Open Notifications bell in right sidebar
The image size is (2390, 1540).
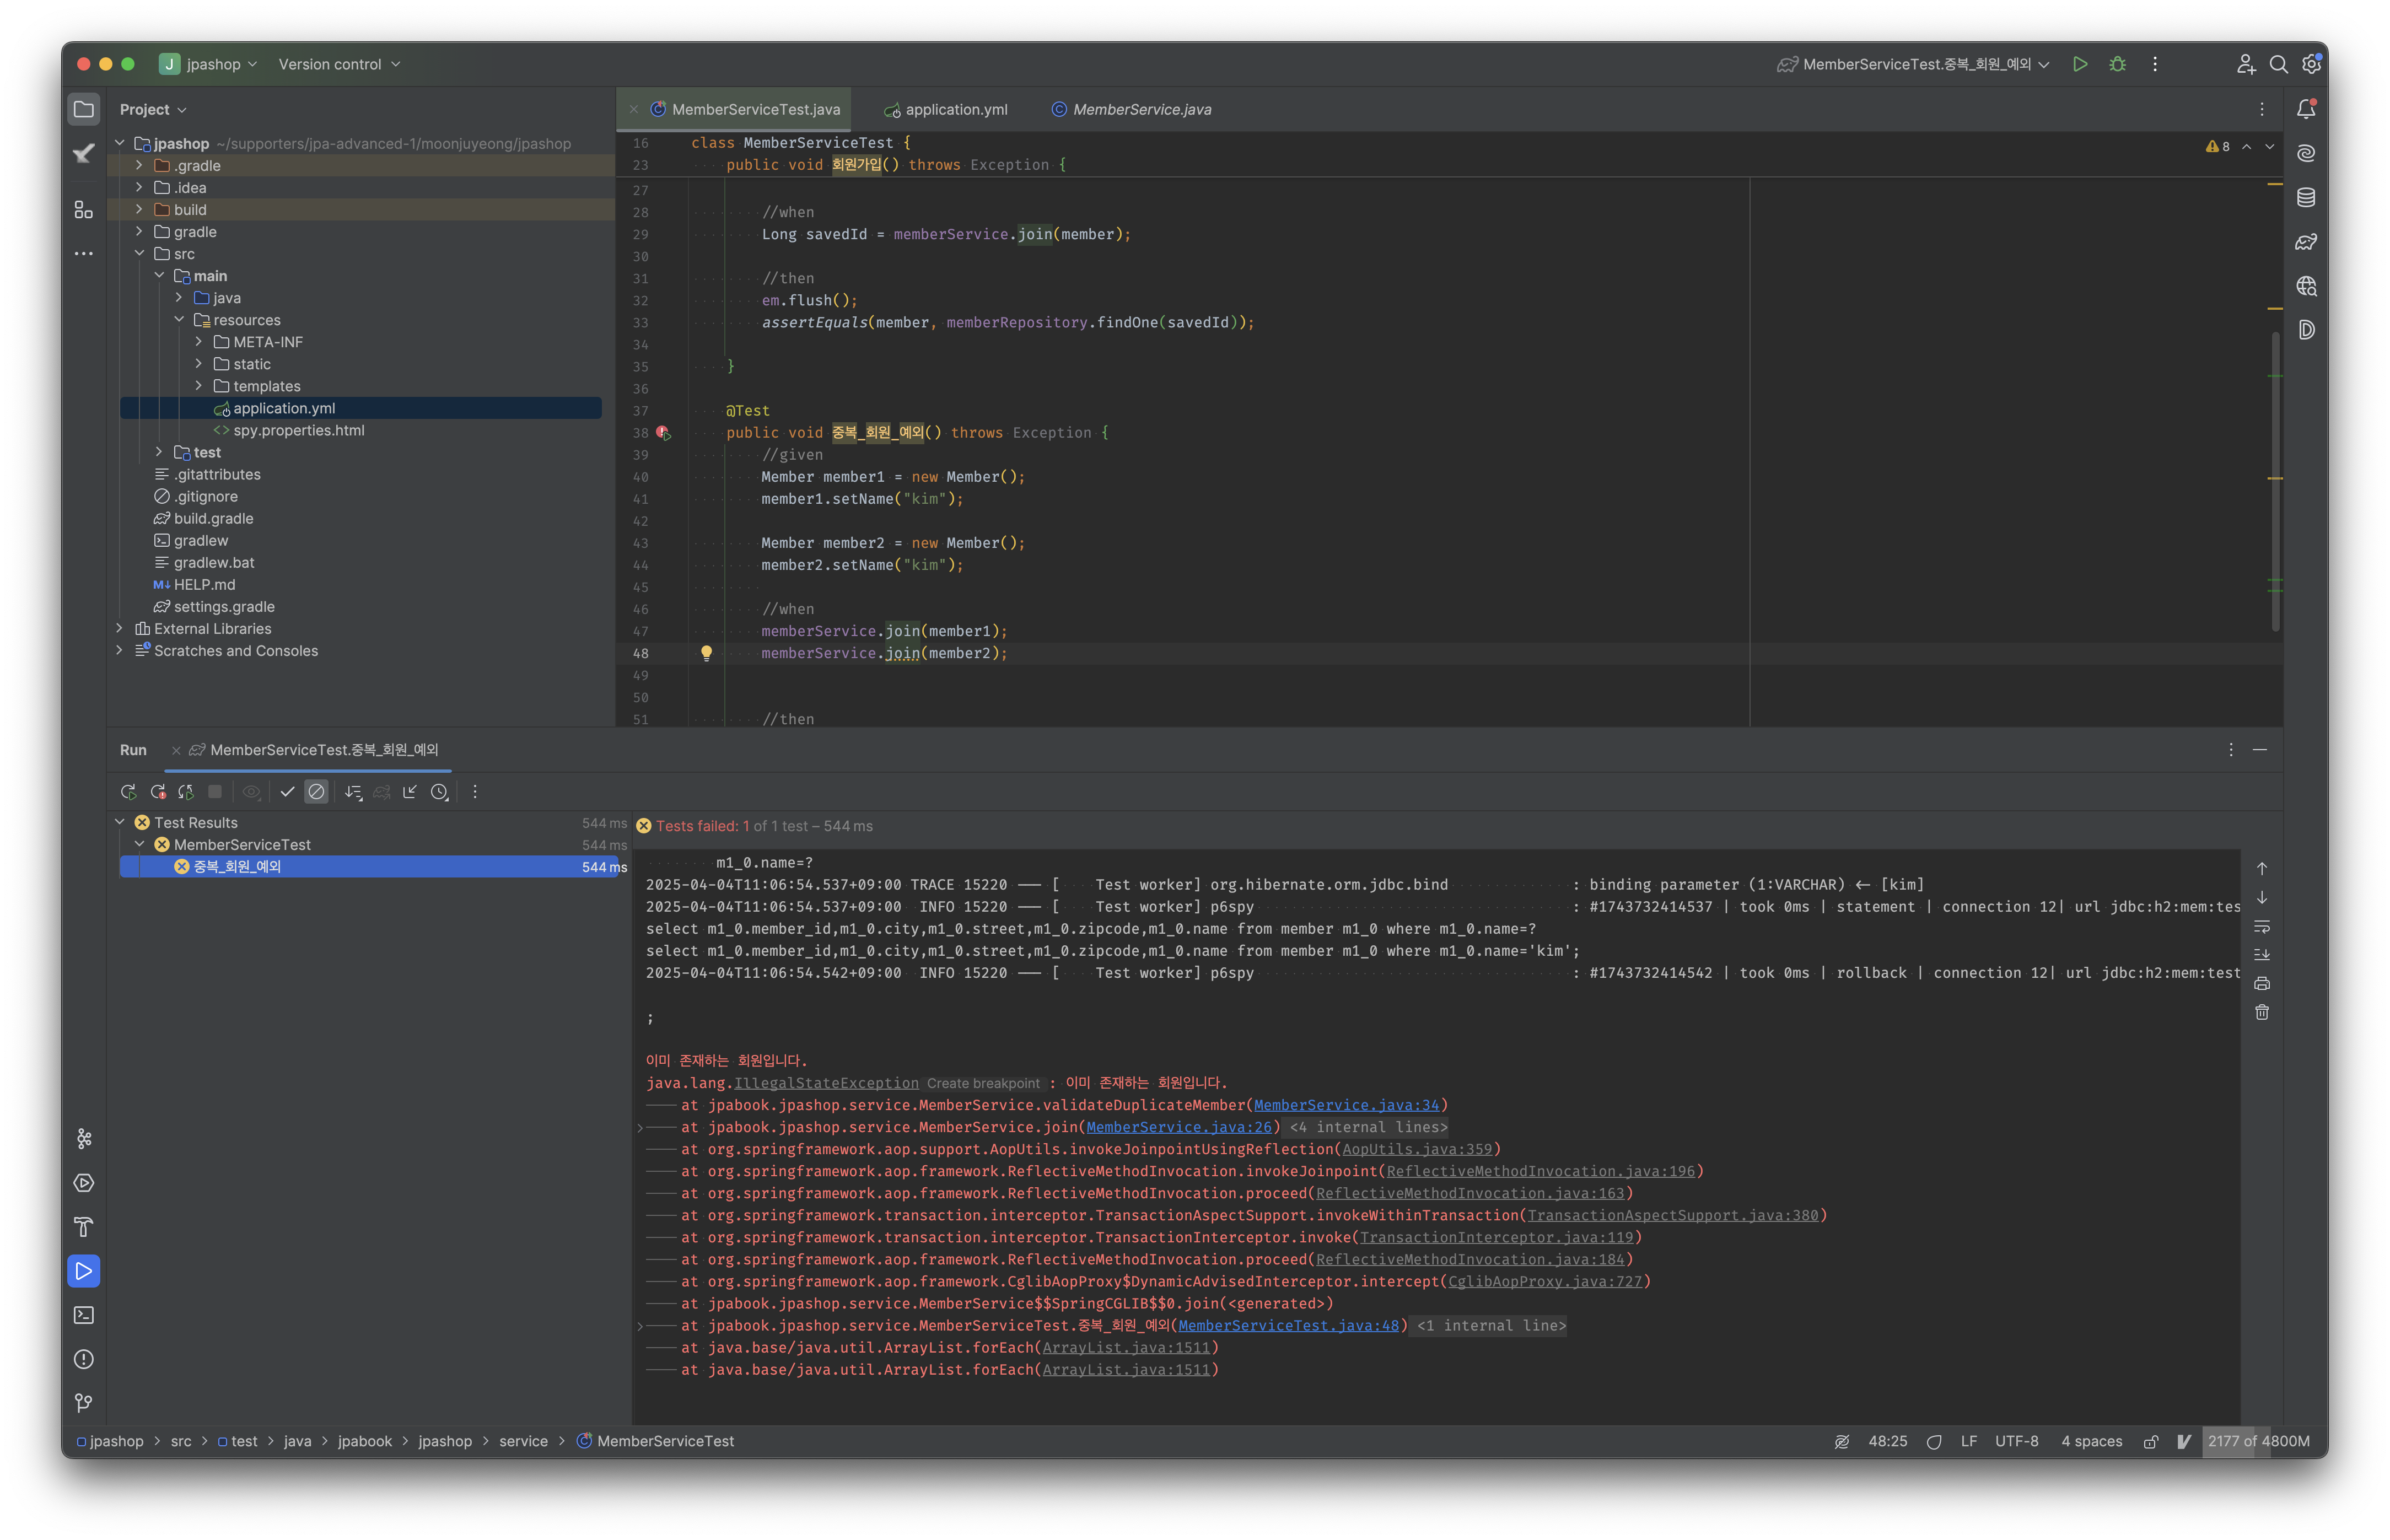2306,109
